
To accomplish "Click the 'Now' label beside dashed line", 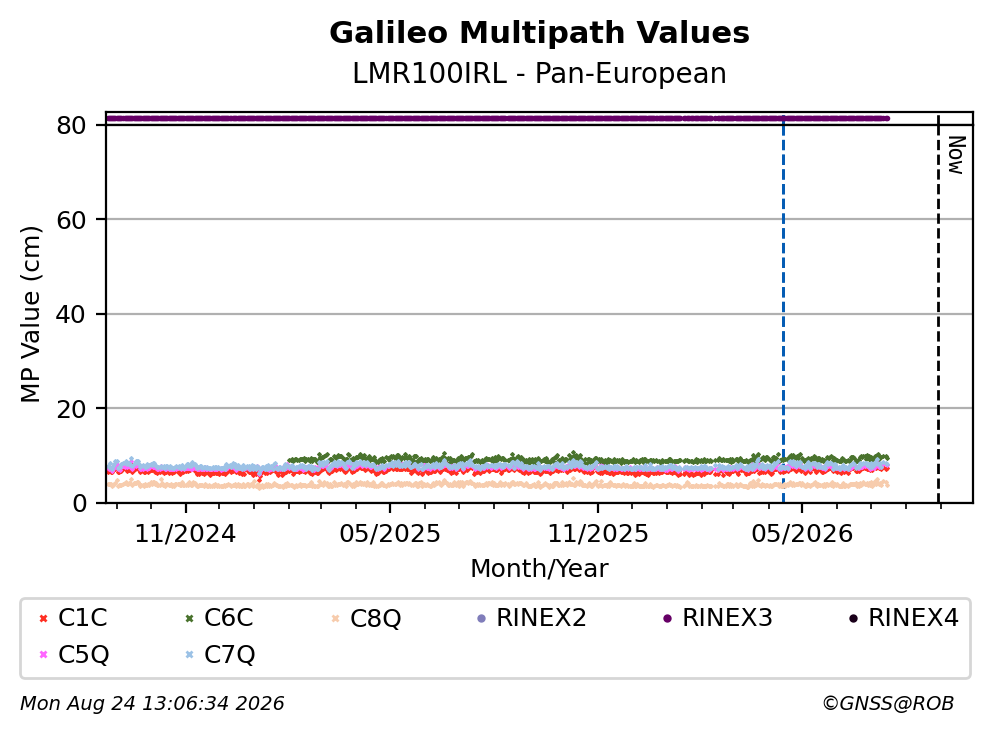I will (956, 155).
